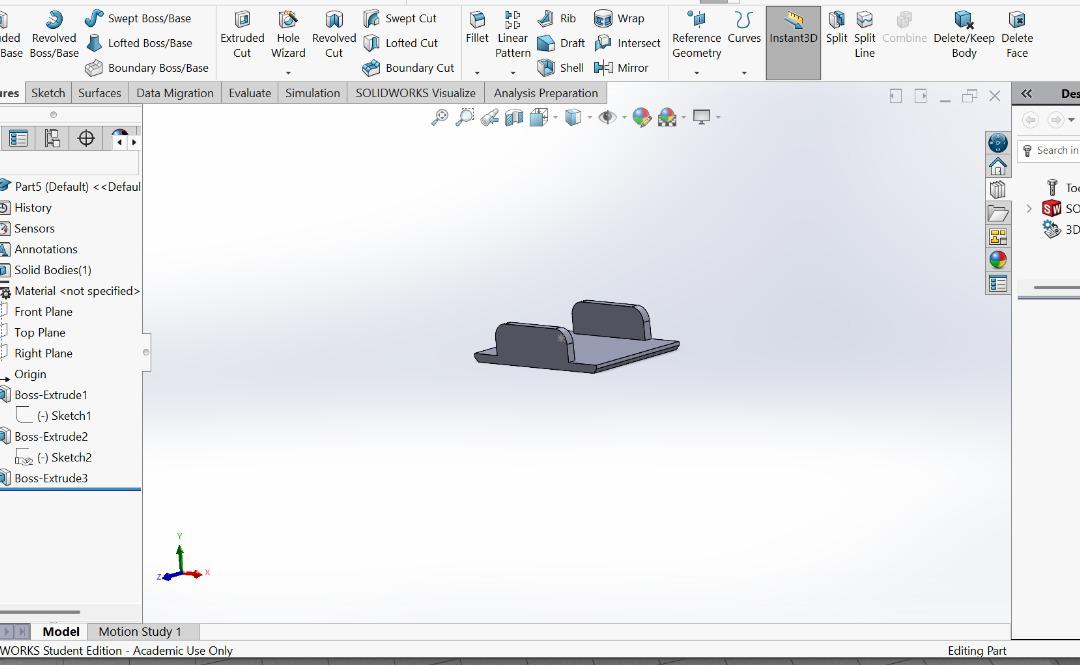Select Front Plane in the feature tree
1080x665 pixels.
tap(43, 311)
